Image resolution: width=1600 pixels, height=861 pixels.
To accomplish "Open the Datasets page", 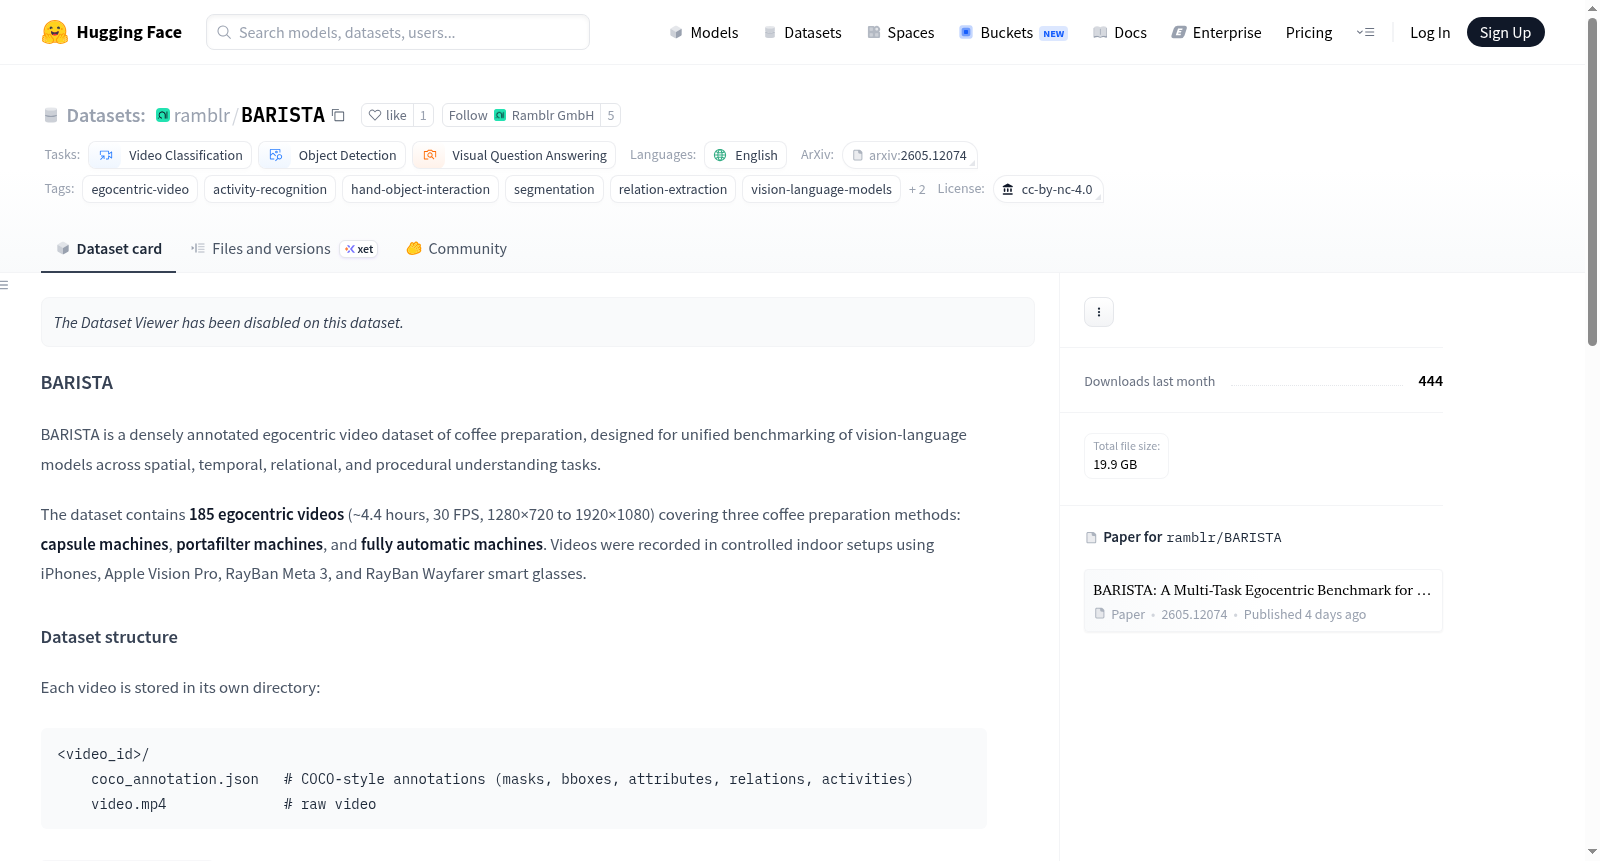I will point(802,32).
